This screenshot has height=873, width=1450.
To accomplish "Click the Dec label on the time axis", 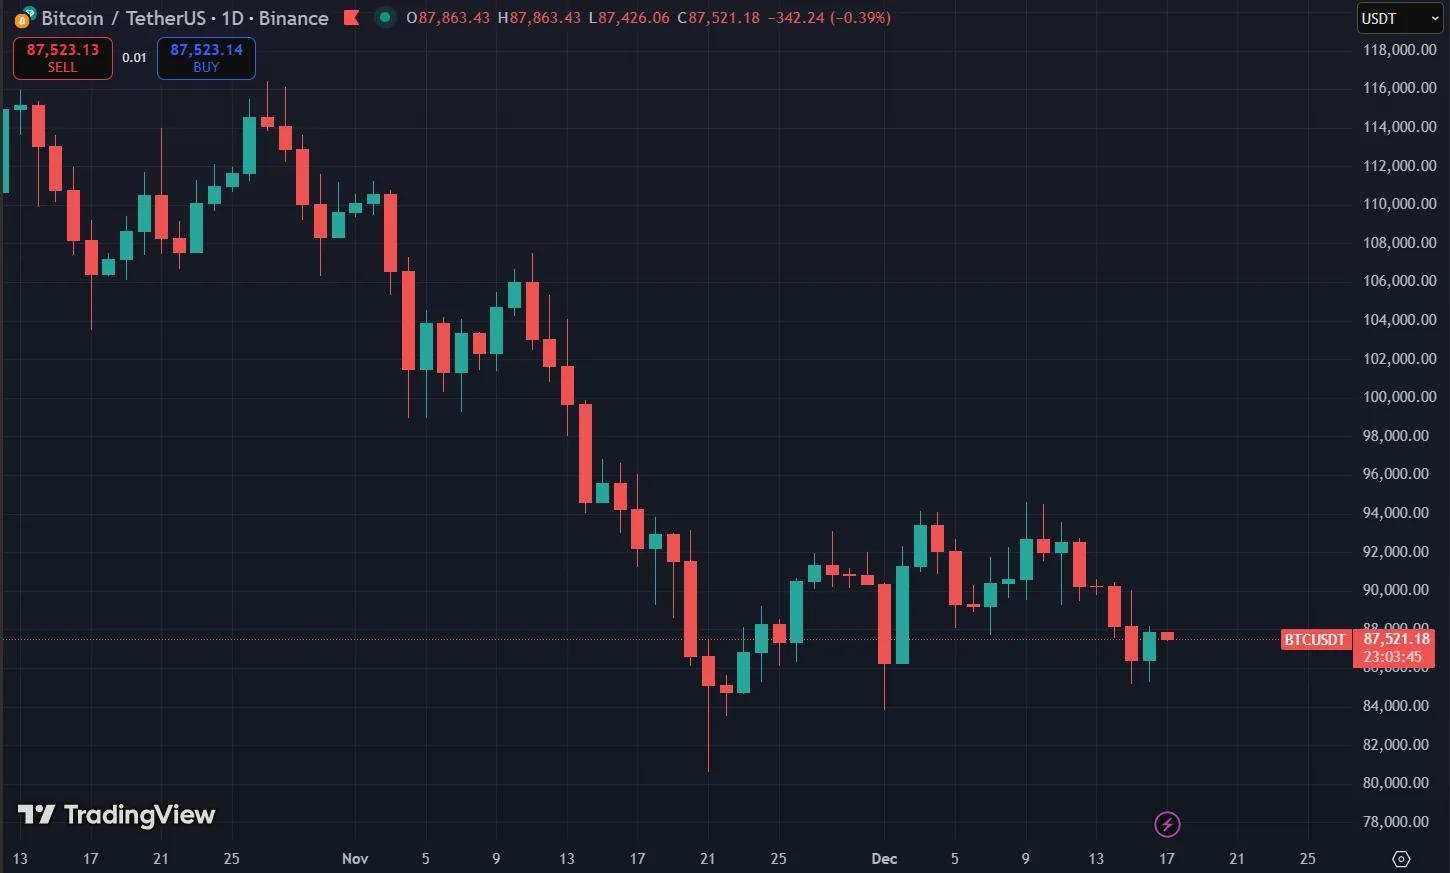I will pos(884,858).
